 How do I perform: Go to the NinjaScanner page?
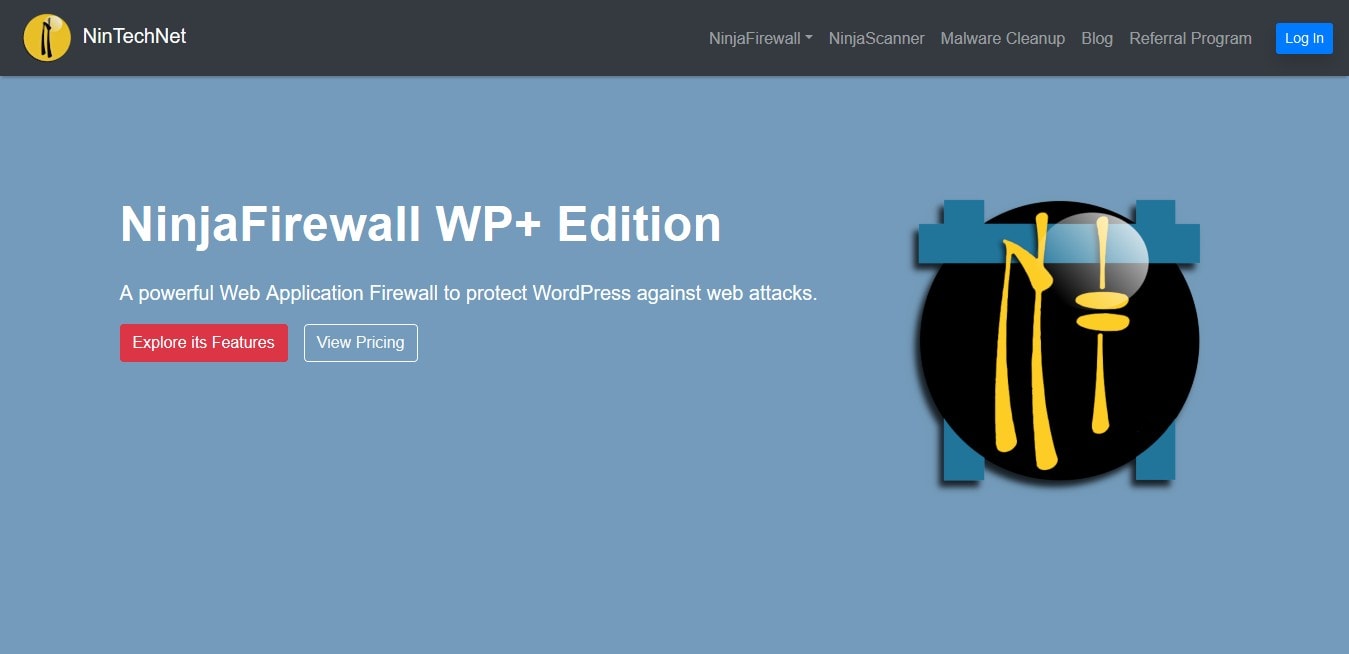point(877,38)
